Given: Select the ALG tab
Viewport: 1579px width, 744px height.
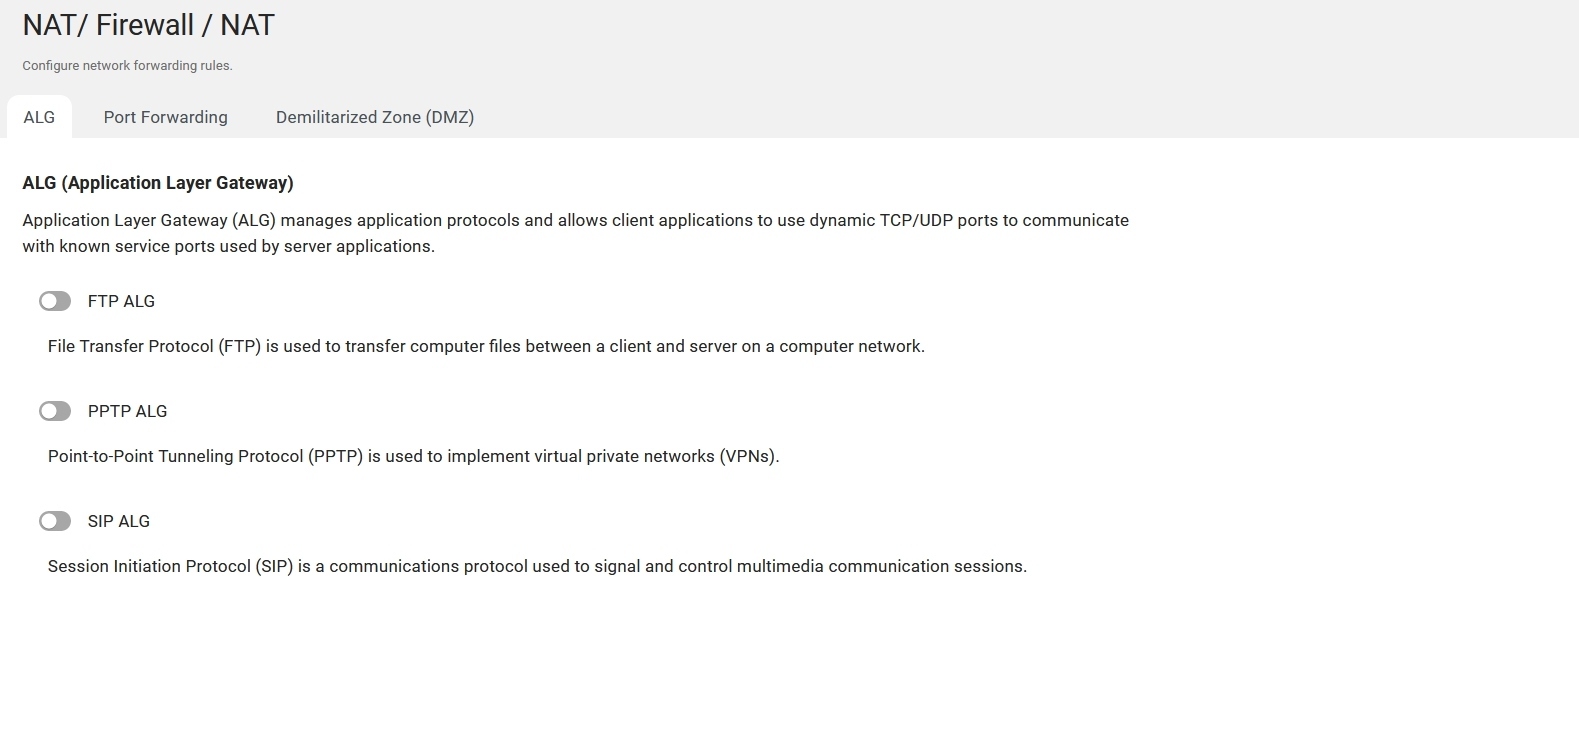Looking at the screenshot, I should [39, 117].
